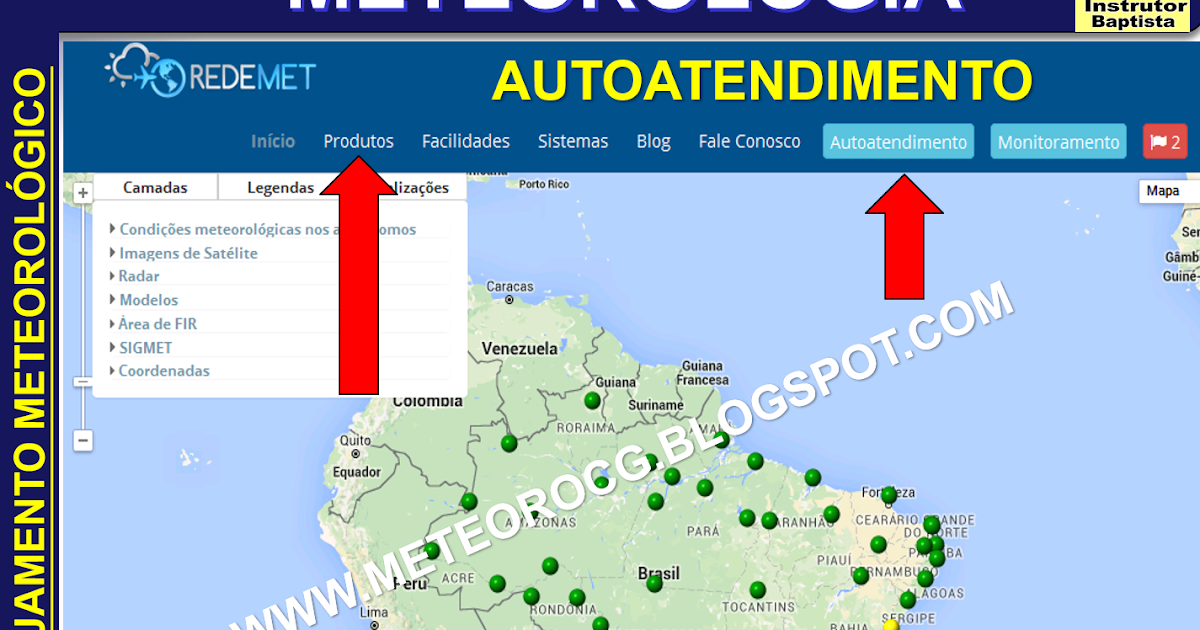Expand the Radar layer group
1200x630 pixels.
139,276
